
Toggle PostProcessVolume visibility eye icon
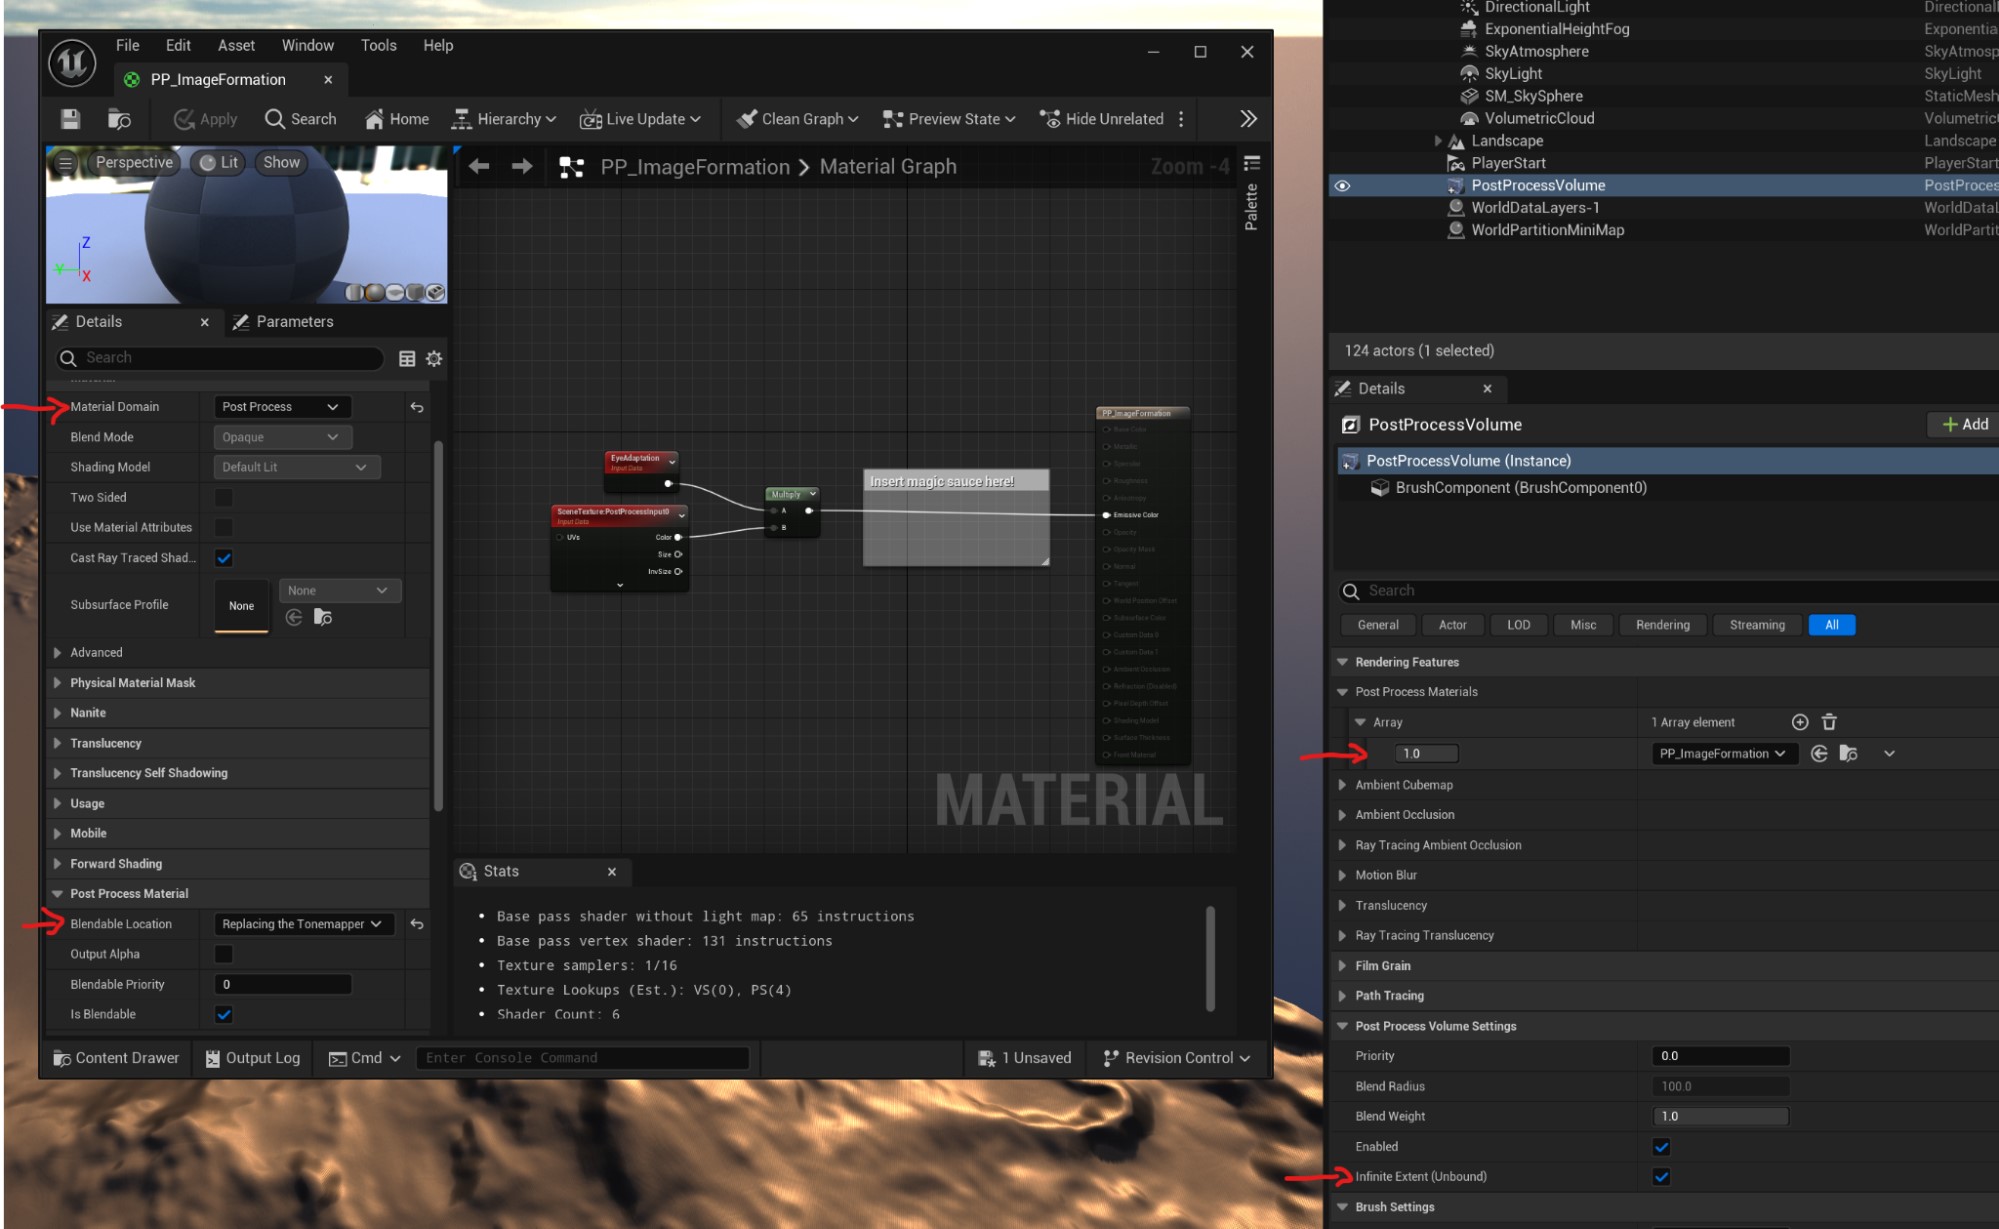(1342, 186)
